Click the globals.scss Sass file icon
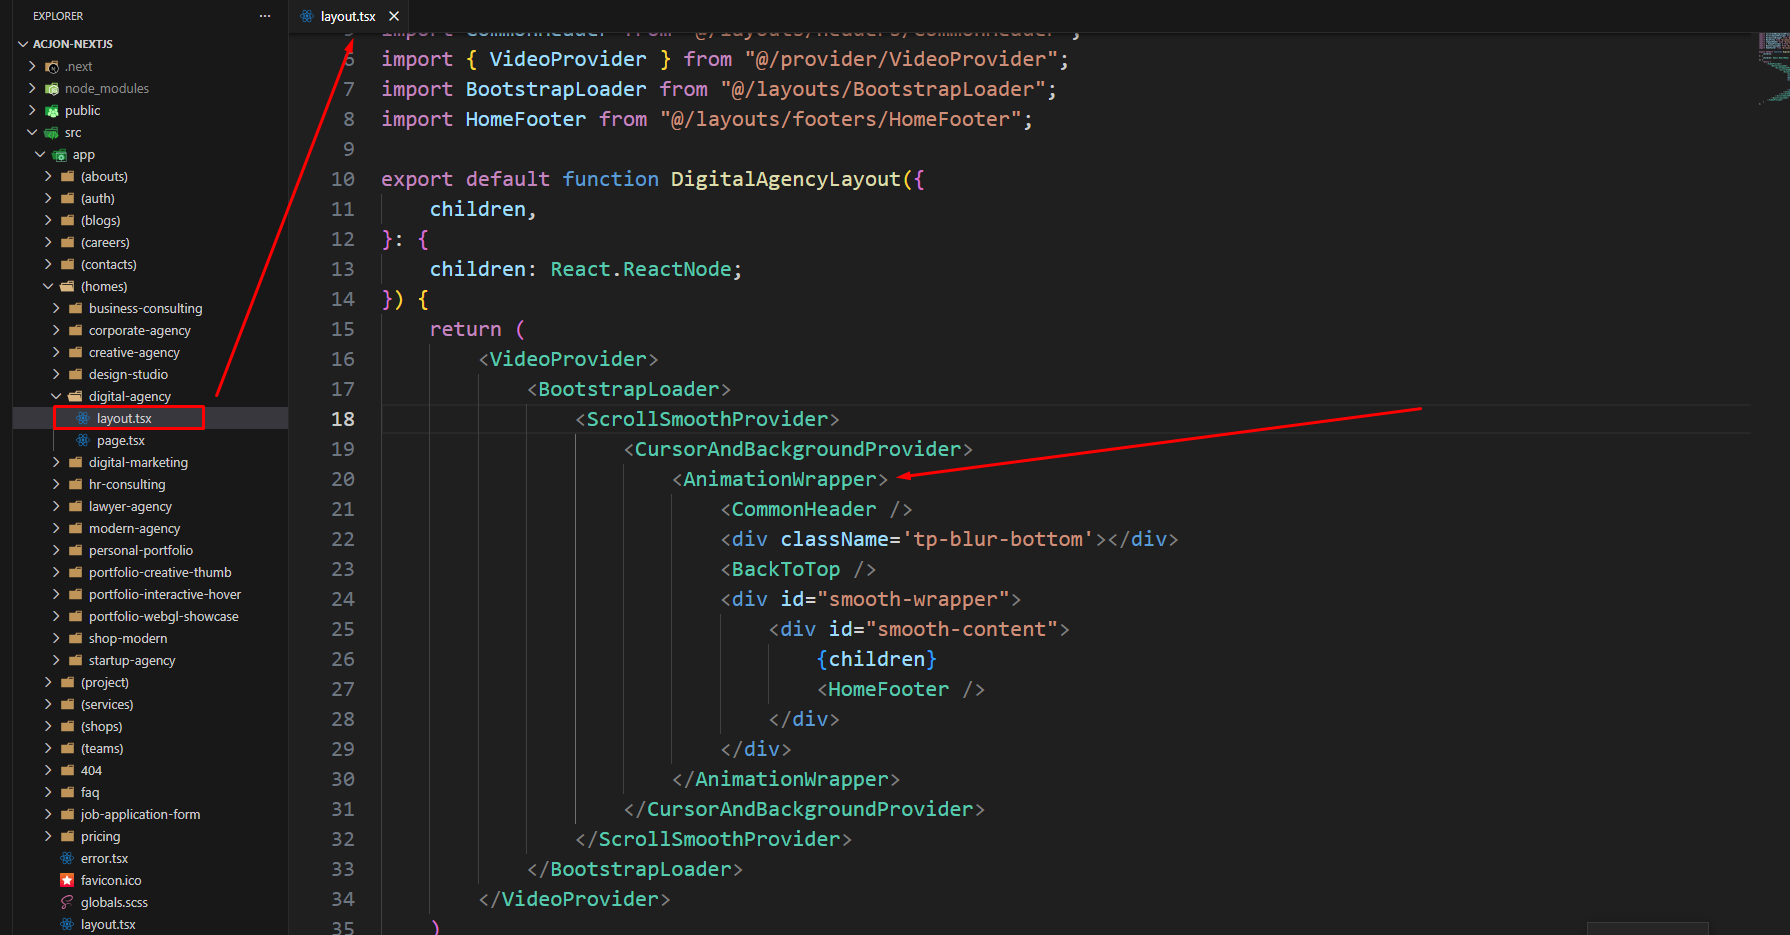Image resolution: width=1790 pixels, height=935 pixels. pos(67,902)
